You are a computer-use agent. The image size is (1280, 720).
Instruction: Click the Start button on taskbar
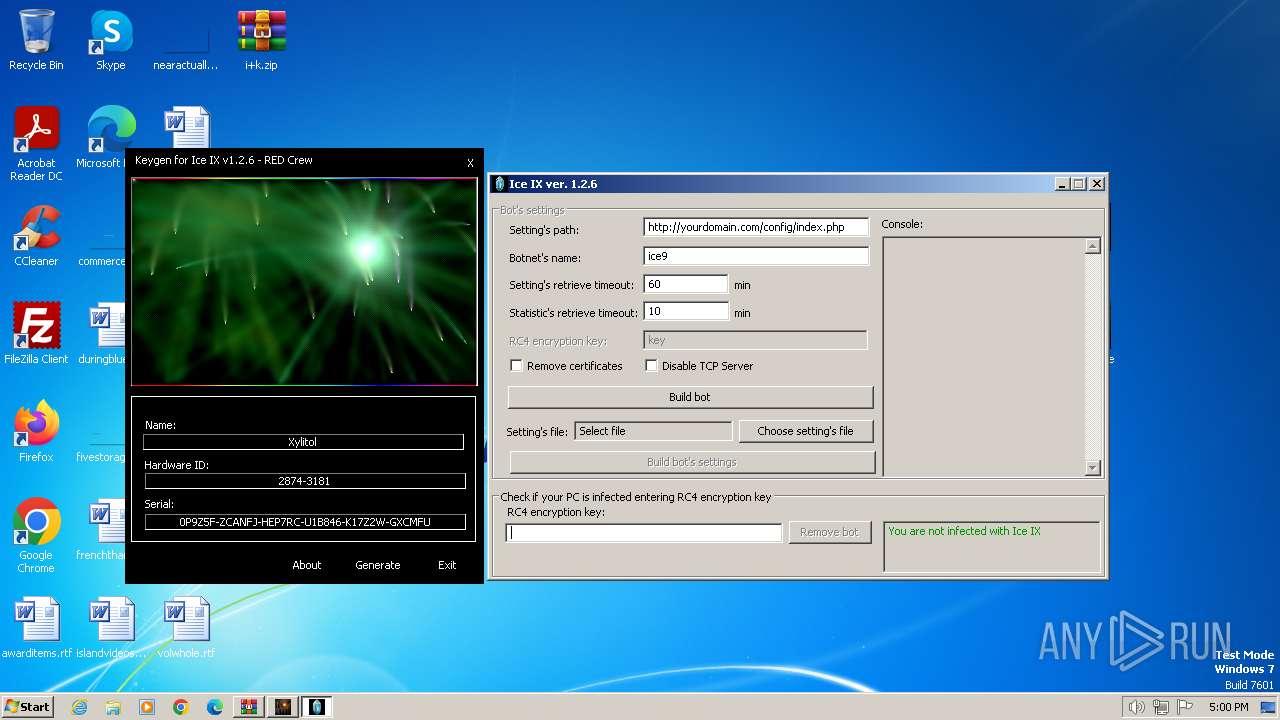click(x=28, y=706)
